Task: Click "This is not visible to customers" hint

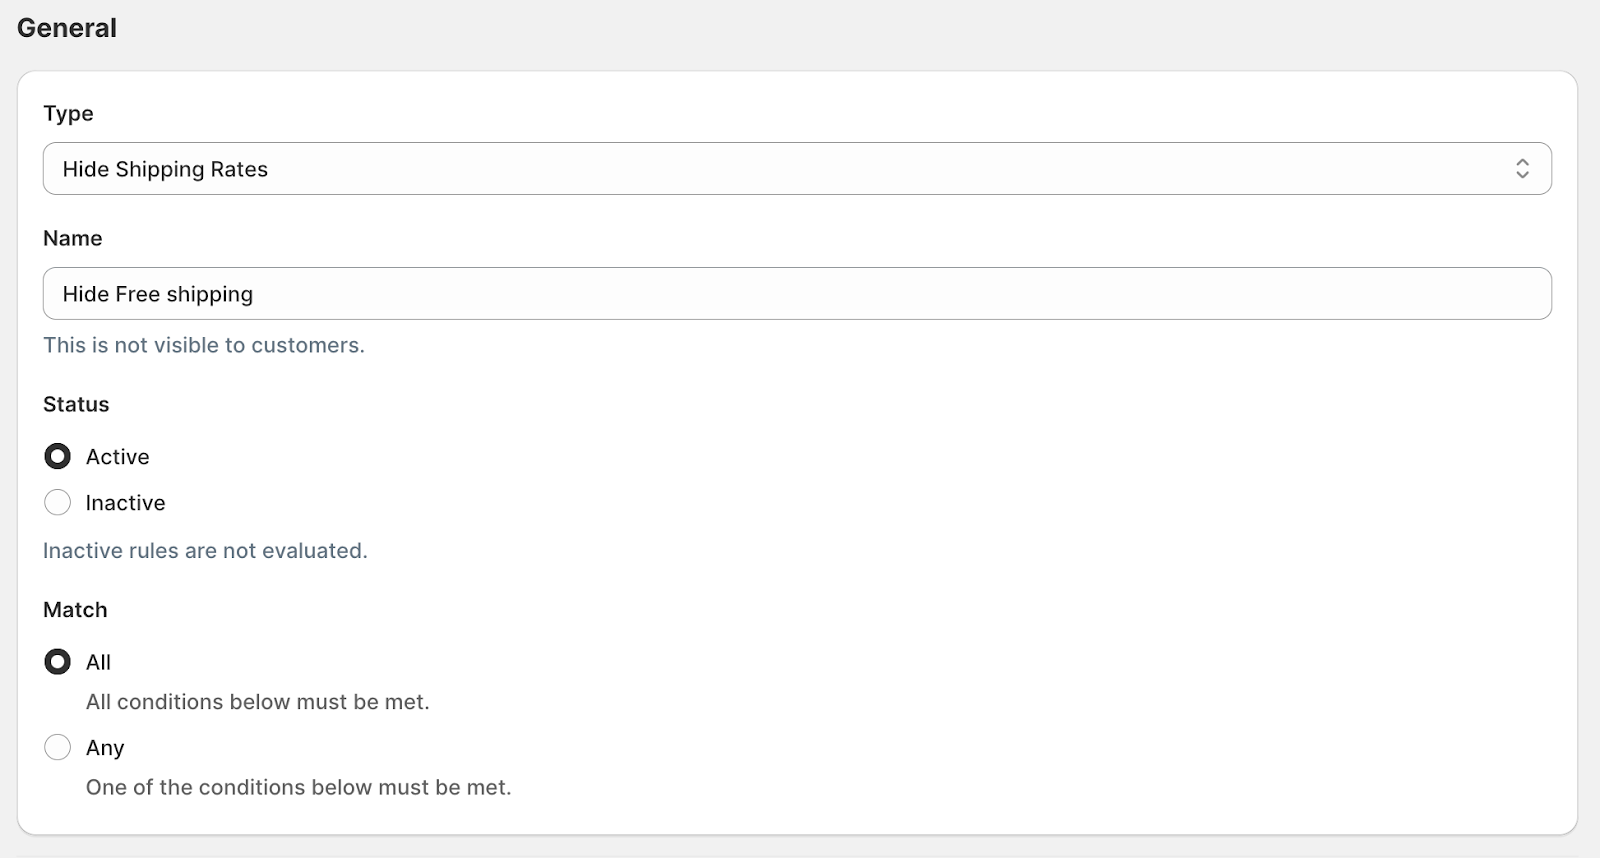Action: [x=204, y=345]
